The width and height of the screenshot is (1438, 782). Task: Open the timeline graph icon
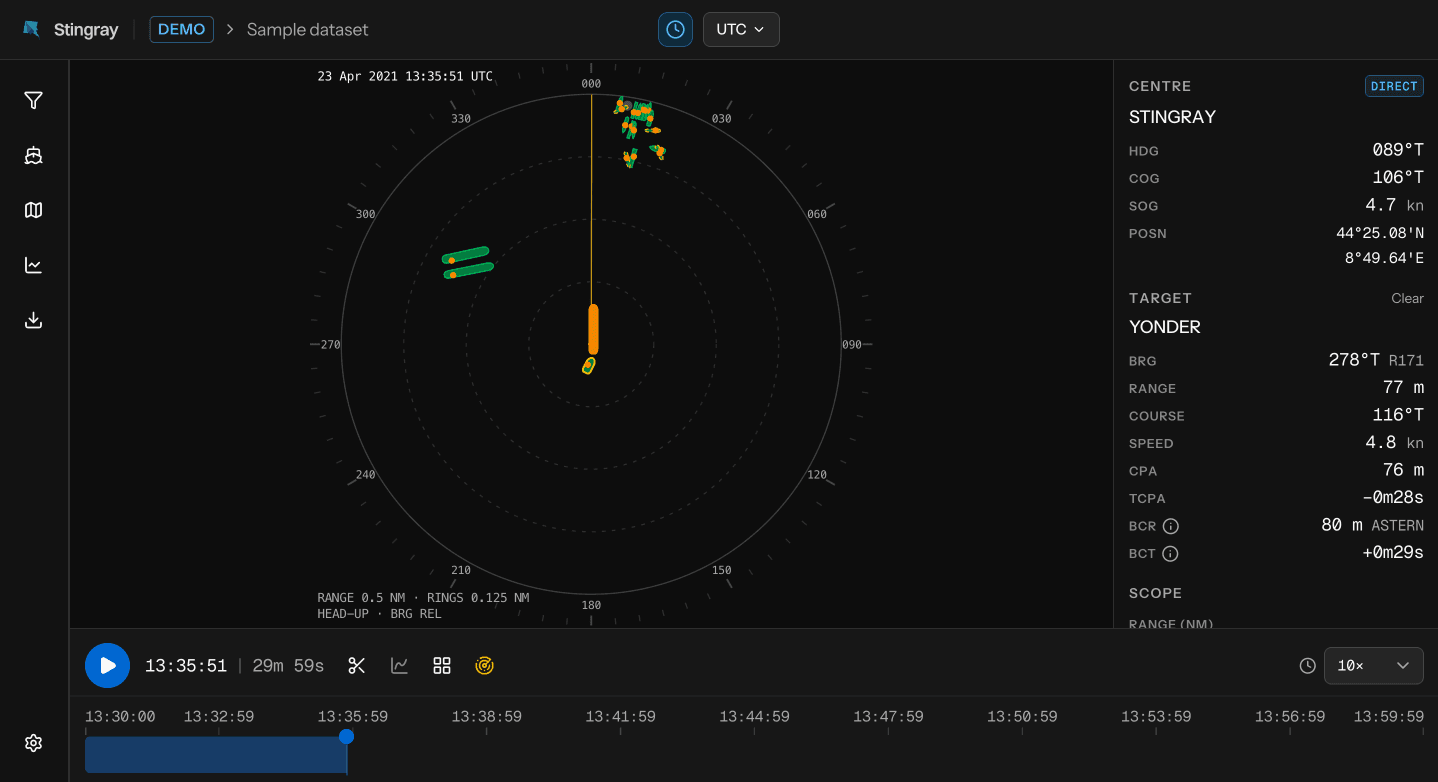coord(399,666)
